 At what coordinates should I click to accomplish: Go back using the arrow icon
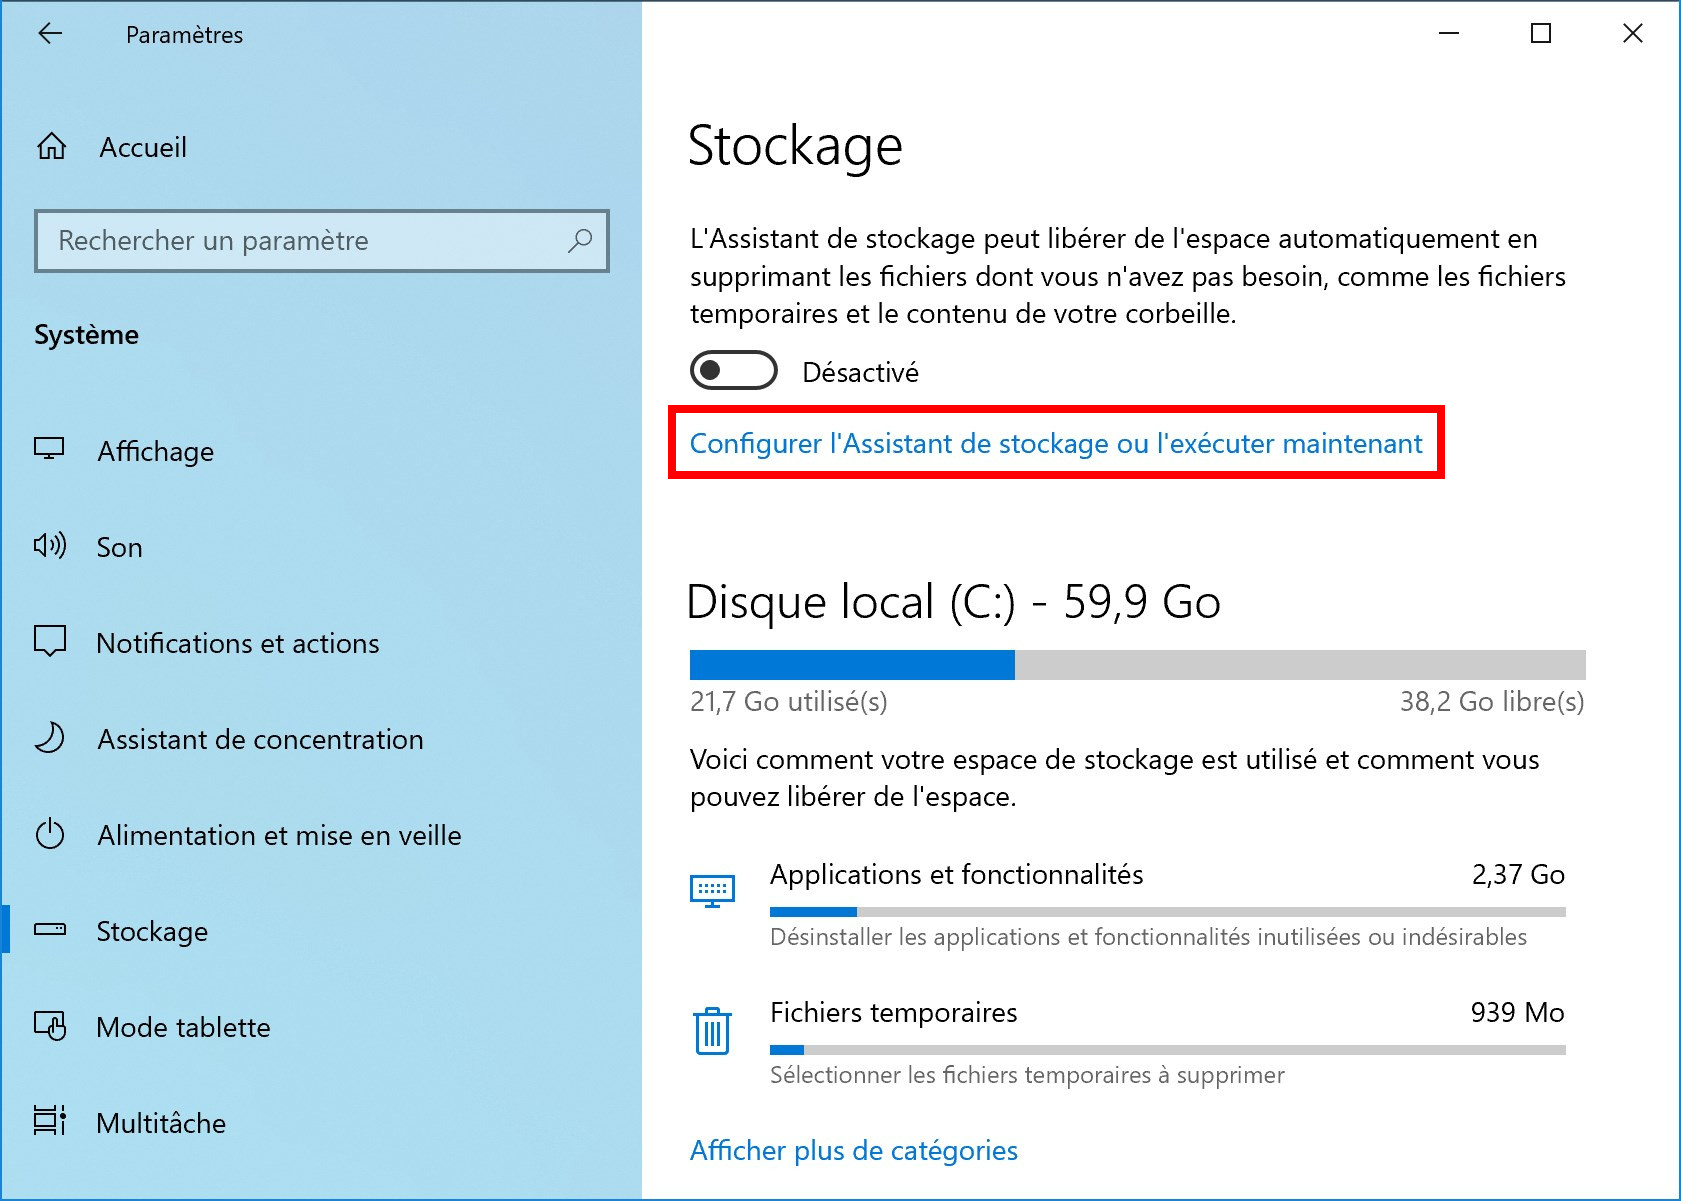(50, 34)
